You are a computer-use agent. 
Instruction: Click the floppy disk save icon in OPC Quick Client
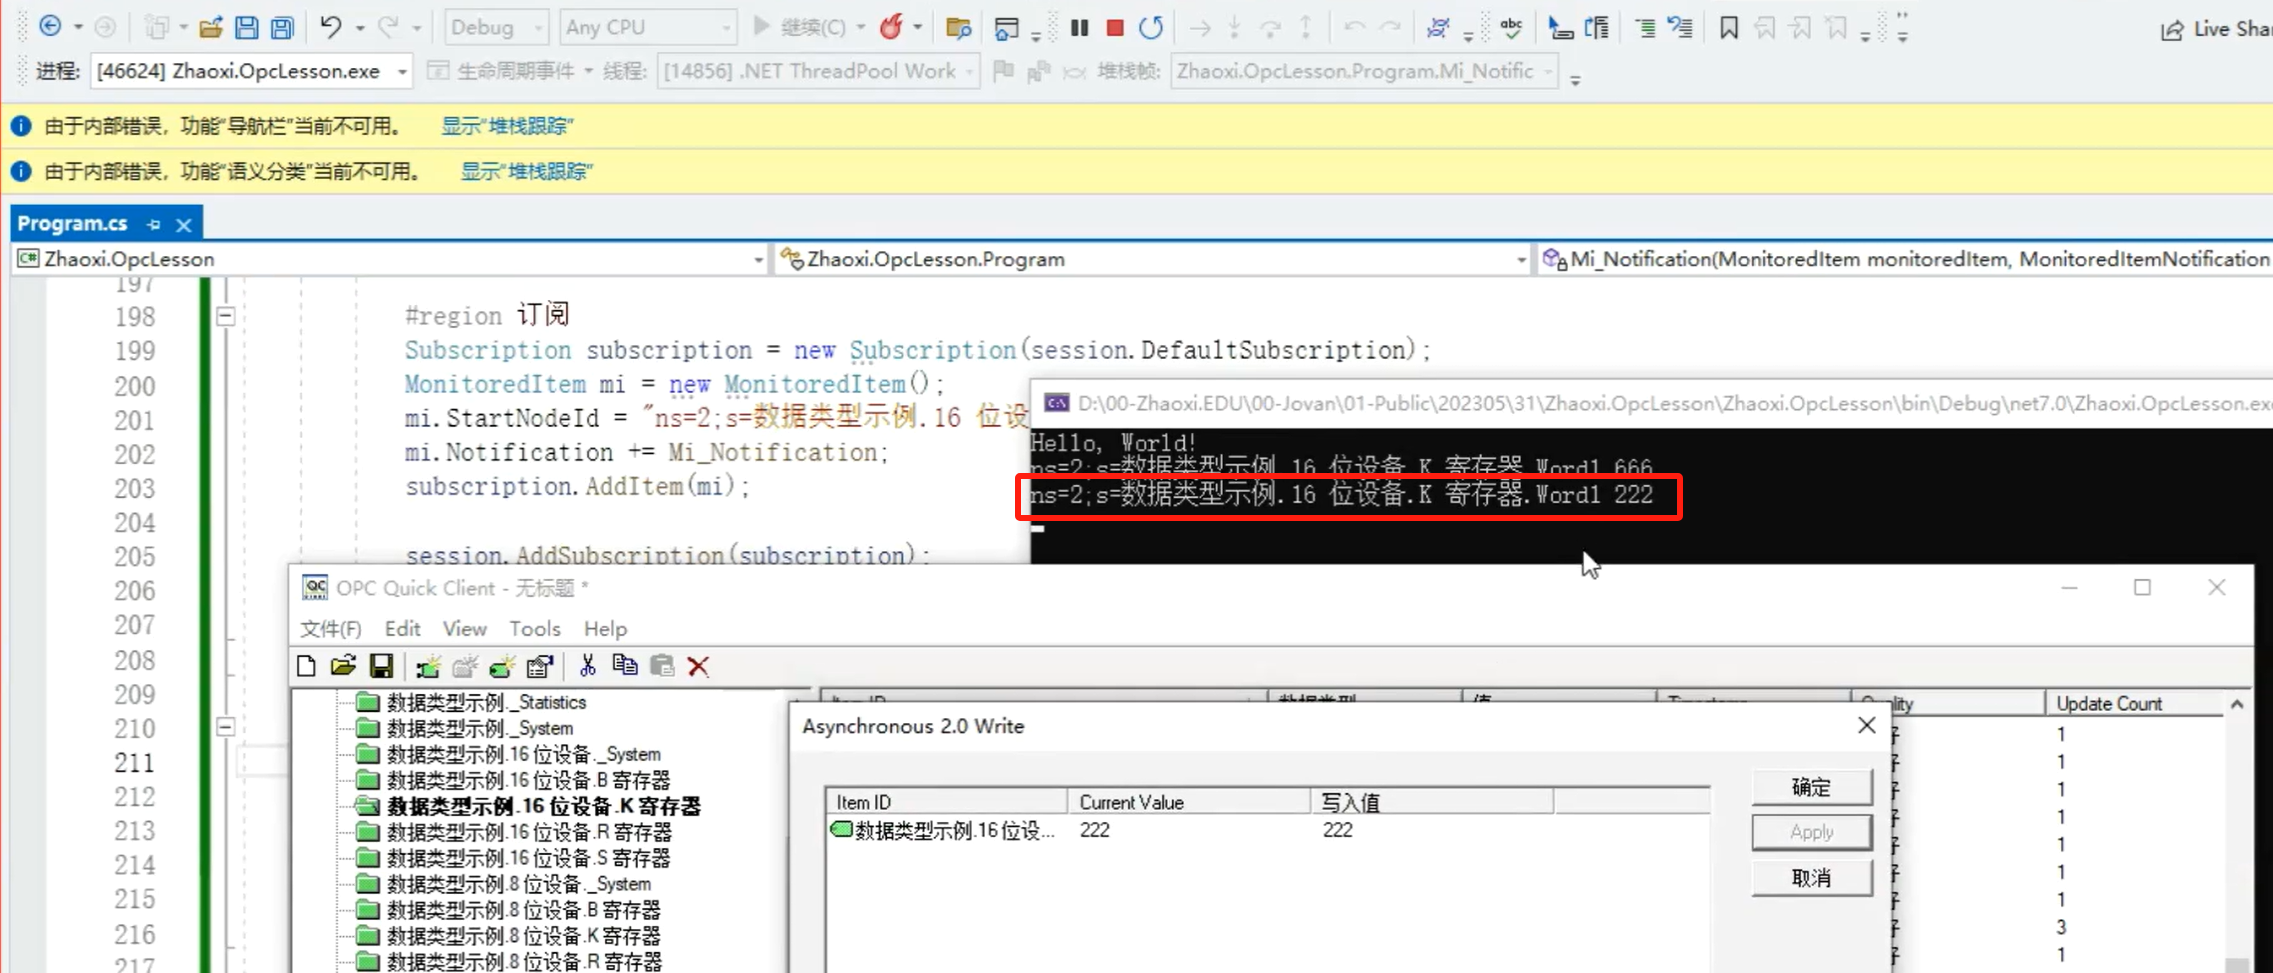[x=381, y=667]
